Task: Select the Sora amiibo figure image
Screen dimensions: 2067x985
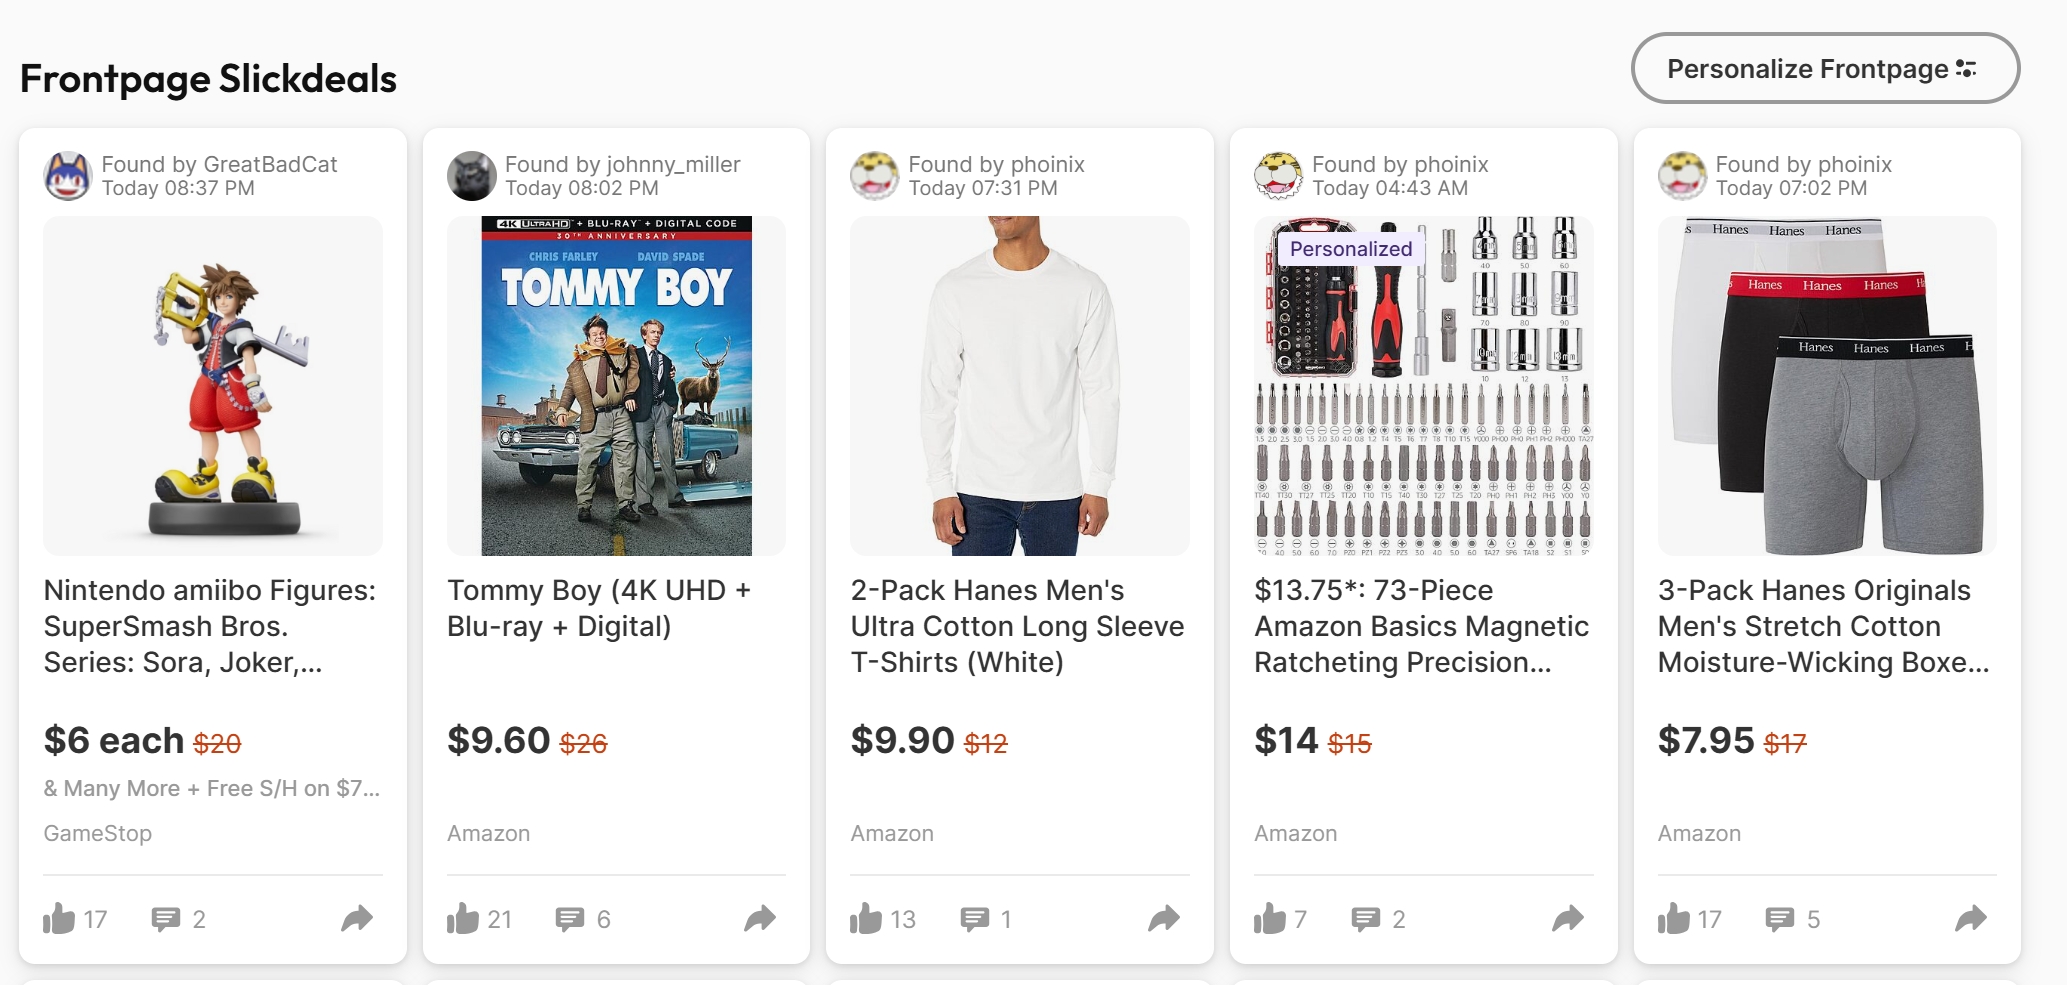Action: (213, 386)
